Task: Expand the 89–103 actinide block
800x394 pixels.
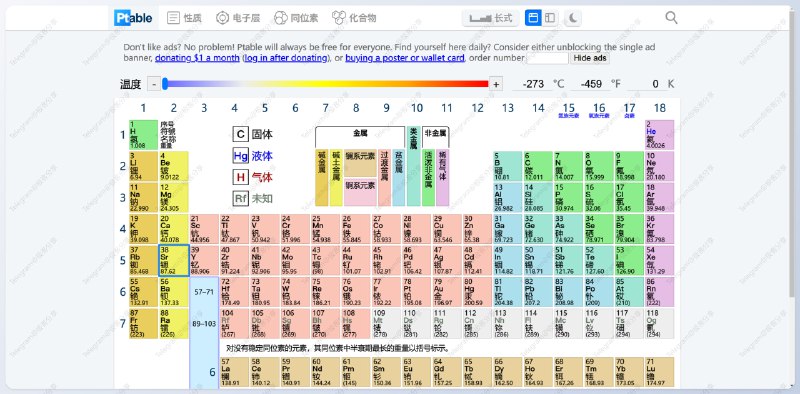Action: point(204,324)
